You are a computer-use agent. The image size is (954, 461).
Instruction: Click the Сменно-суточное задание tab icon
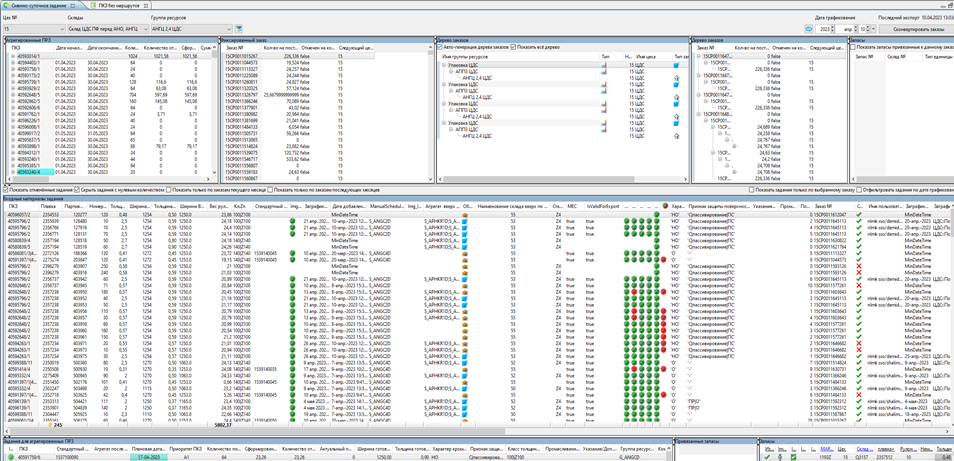pos(5,5)
